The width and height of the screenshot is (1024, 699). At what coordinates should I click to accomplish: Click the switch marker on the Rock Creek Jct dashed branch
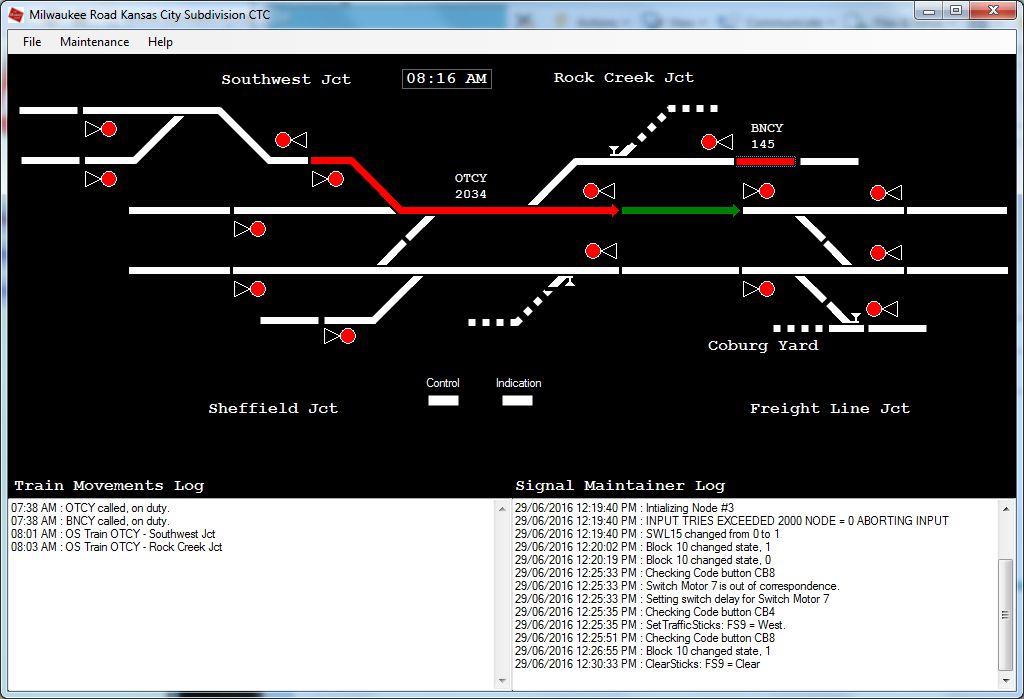click(615, 151)
